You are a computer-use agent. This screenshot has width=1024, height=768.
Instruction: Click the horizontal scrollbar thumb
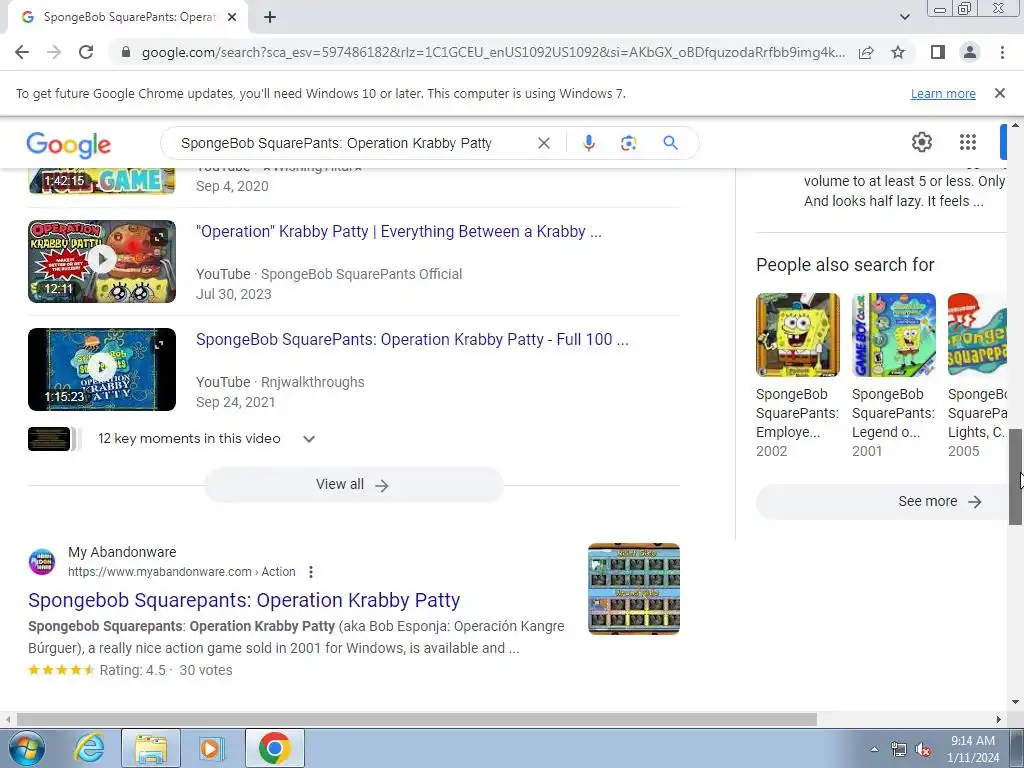coord(417,720)
